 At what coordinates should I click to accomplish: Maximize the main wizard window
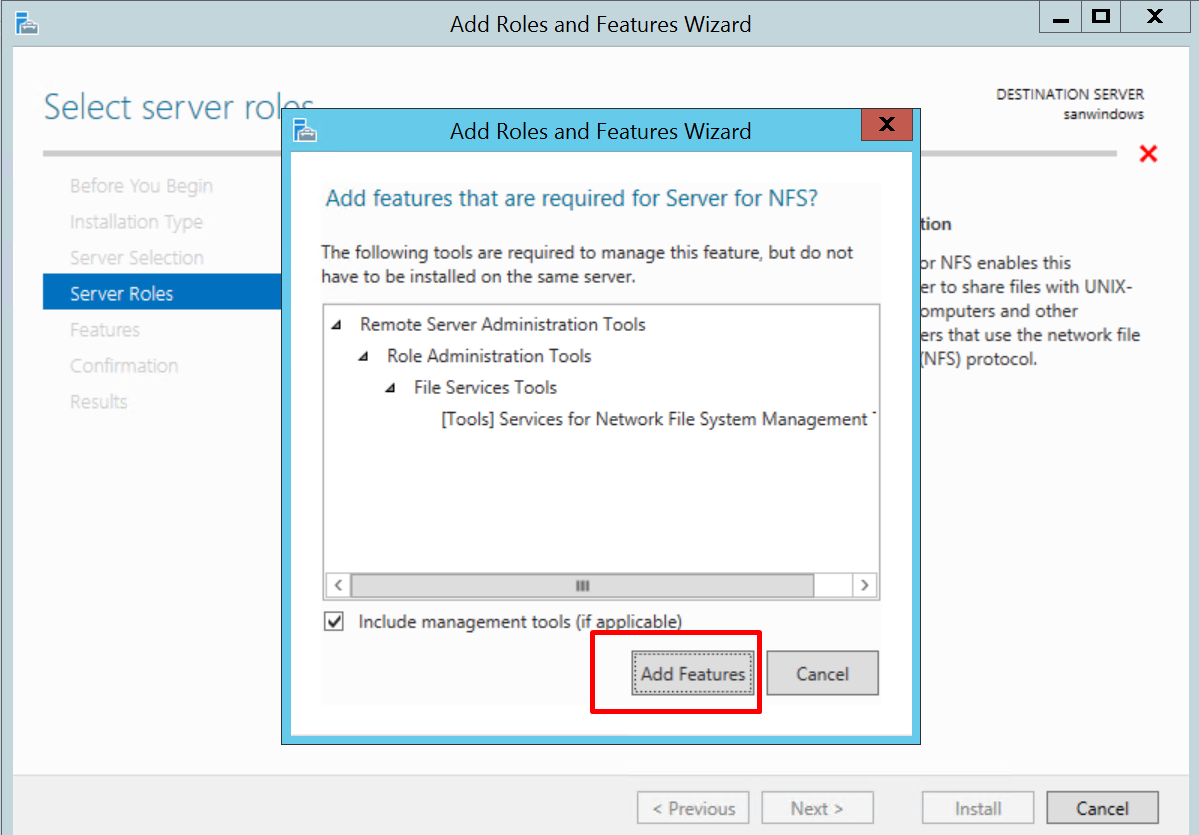coord(1101,18)
